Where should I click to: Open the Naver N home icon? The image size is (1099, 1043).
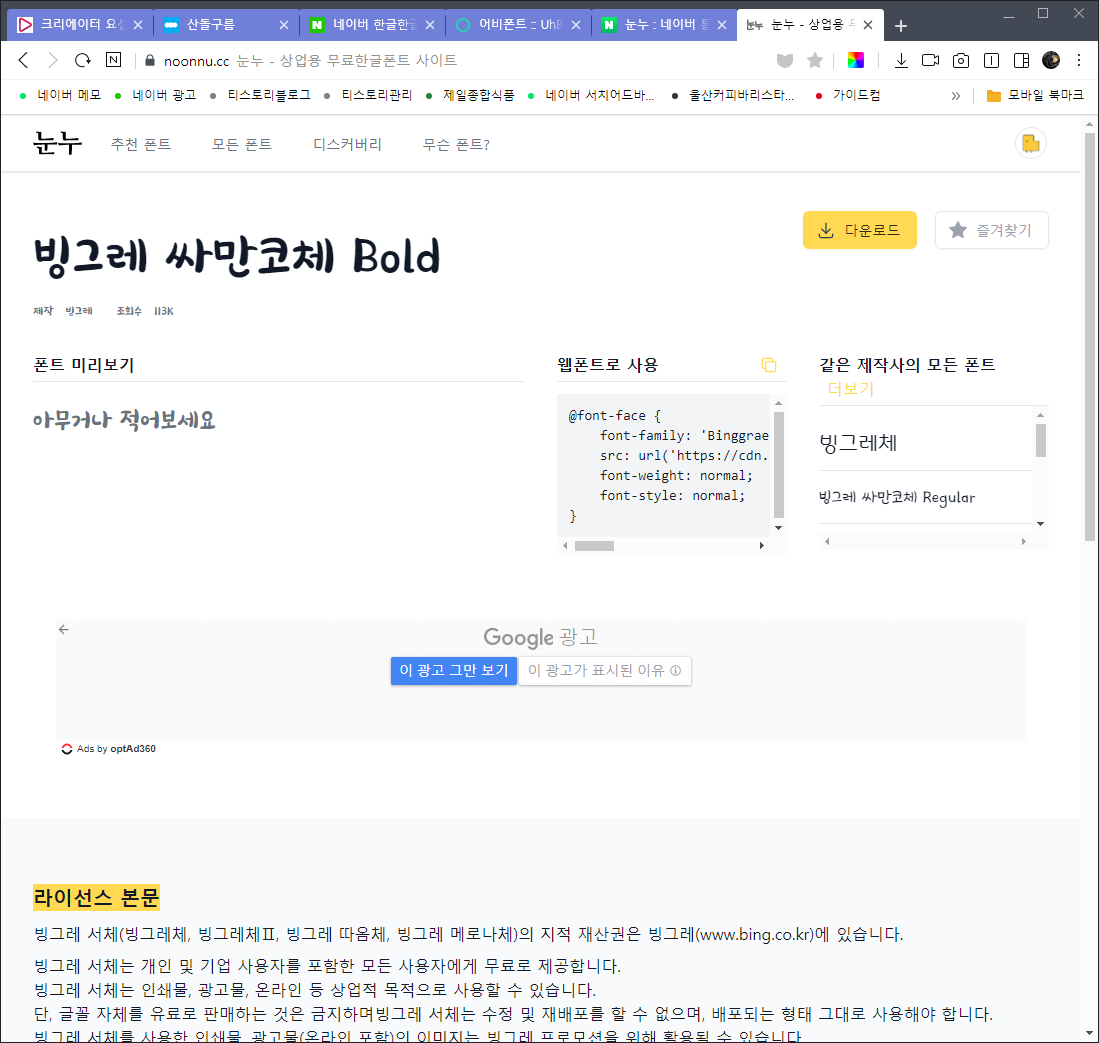click(114, 60)
